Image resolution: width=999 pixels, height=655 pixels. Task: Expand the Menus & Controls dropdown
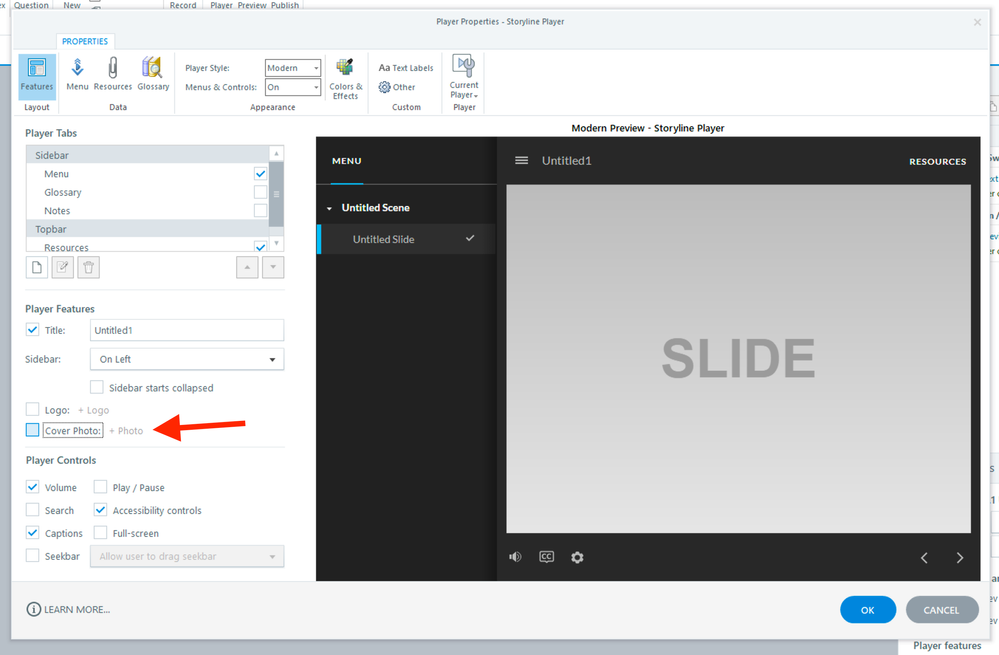pyautogui.click(x=293, y=87)
